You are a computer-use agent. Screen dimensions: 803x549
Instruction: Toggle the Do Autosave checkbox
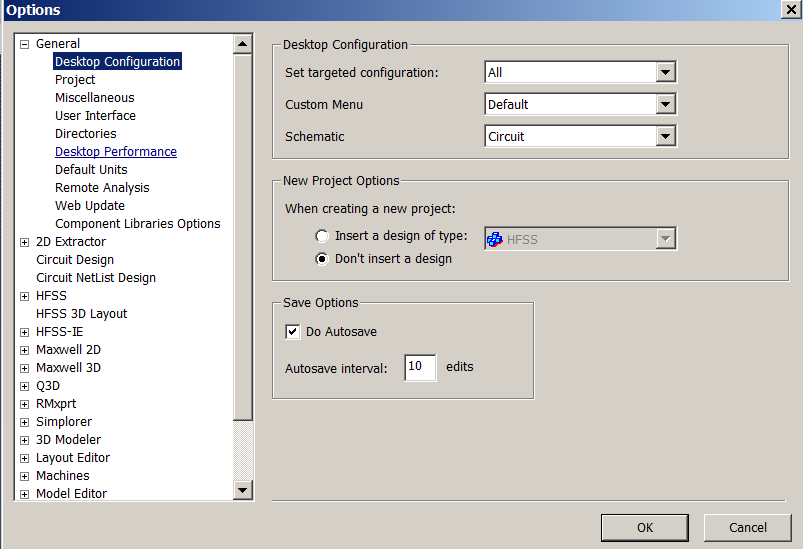coord(292,332)
